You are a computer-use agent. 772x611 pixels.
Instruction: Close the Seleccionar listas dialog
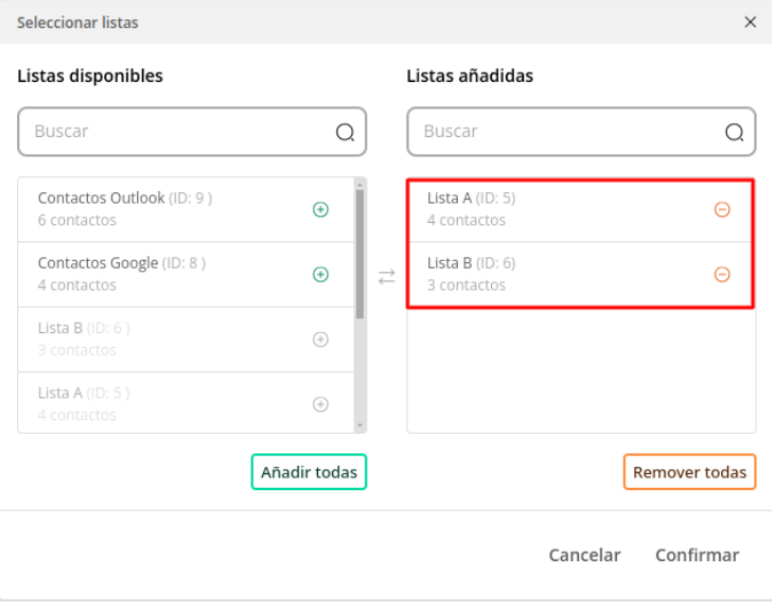click(750, 22)
